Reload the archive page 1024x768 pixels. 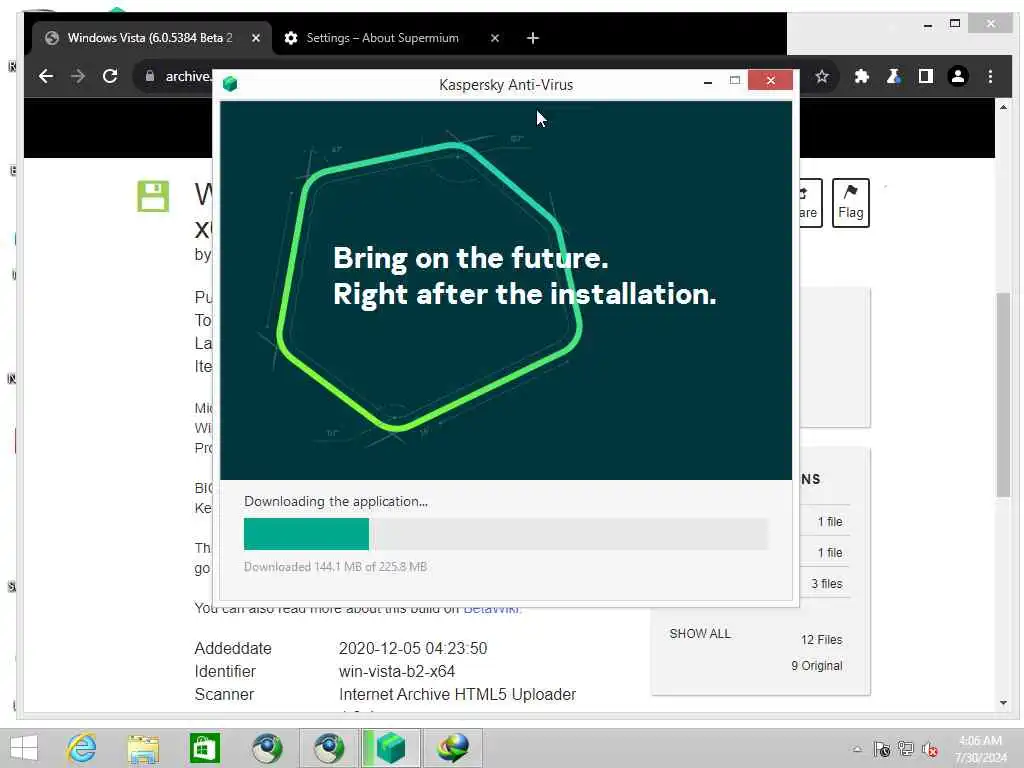pos(110,76)
